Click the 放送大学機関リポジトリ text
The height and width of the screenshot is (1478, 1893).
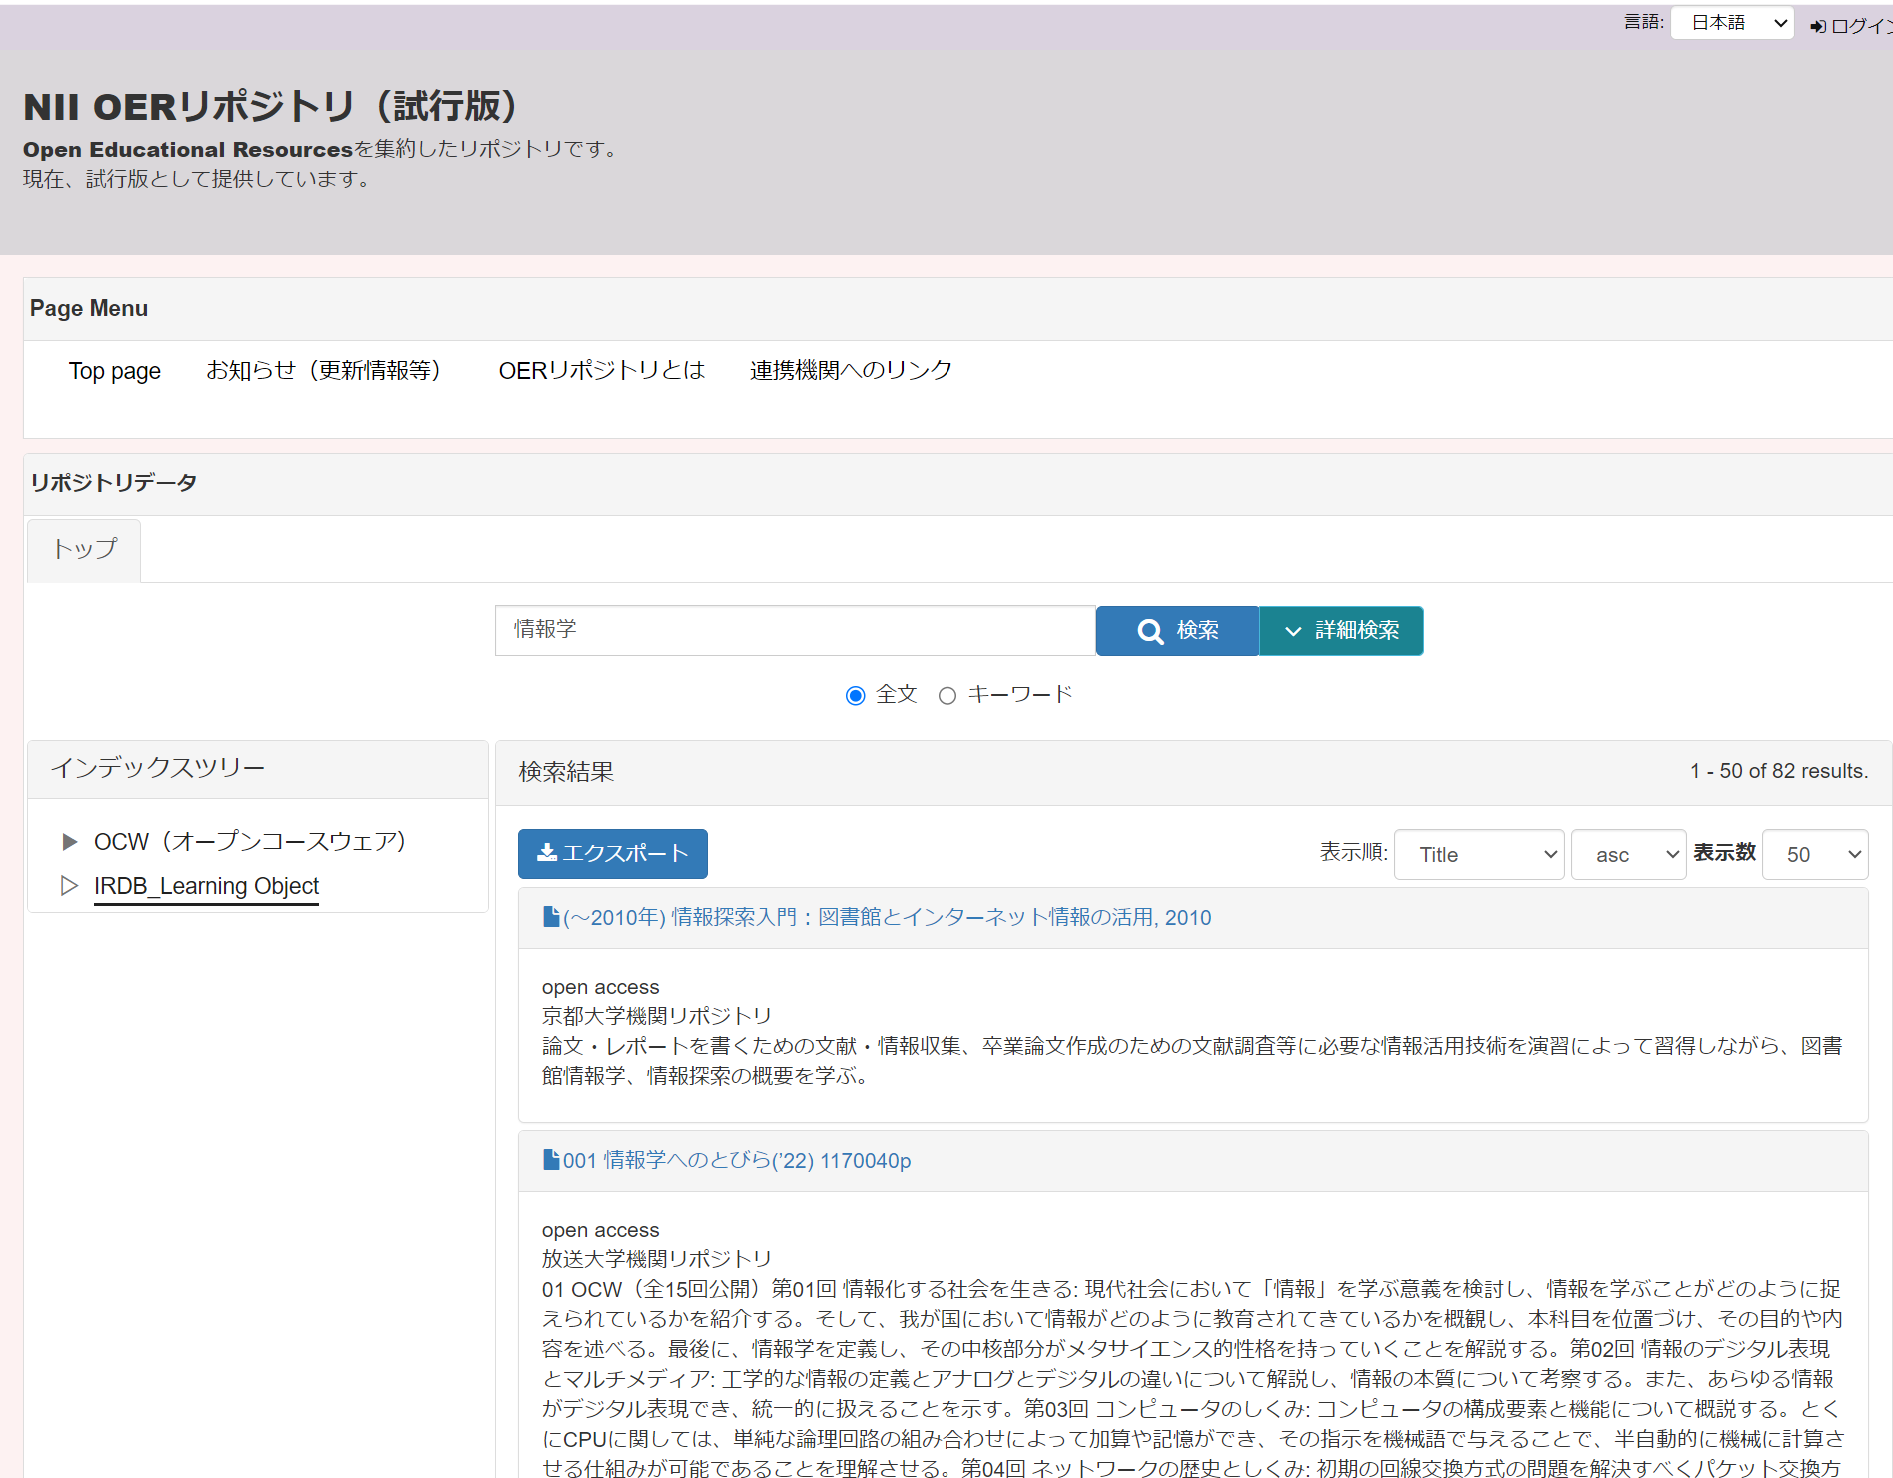657,1259
